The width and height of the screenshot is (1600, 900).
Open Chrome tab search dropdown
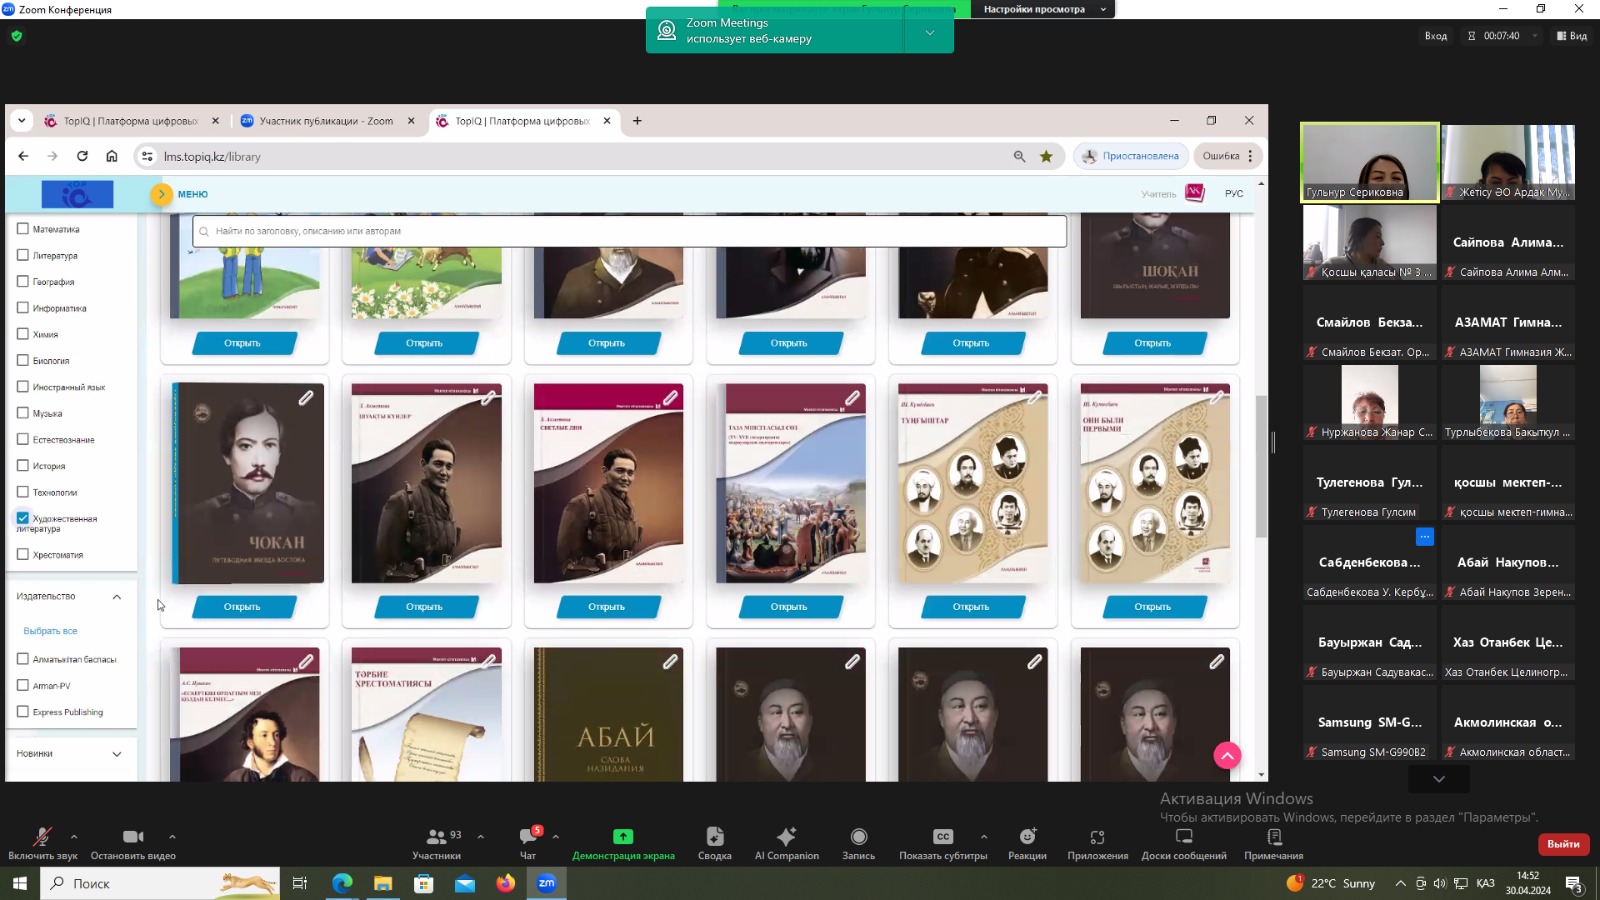coord(21,121)
